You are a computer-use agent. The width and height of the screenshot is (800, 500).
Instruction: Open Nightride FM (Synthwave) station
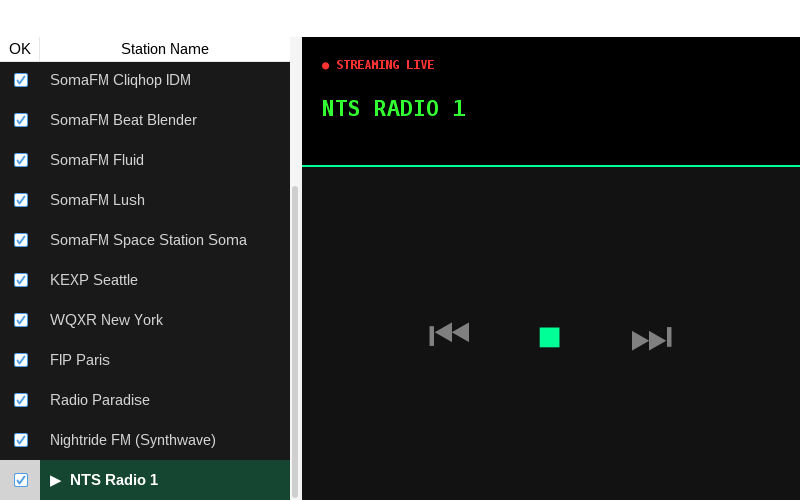[x=133, y=440]
